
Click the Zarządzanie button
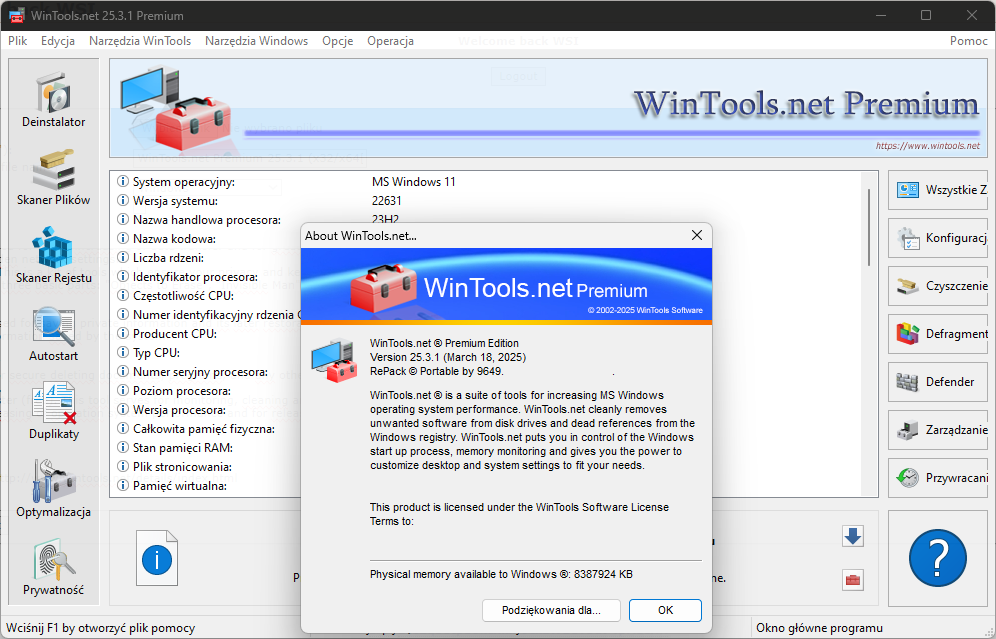938,430
